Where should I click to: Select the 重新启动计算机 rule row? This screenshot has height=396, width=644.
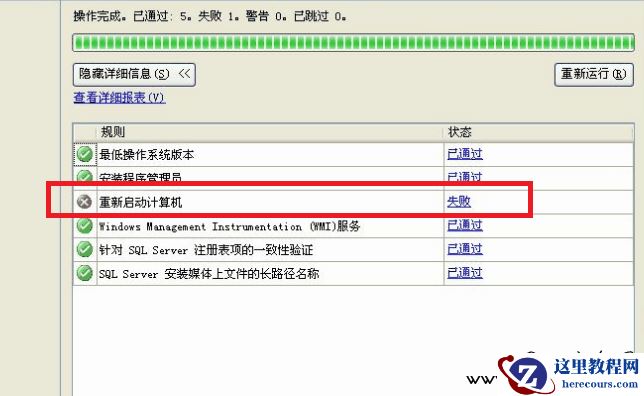[353, 202]
